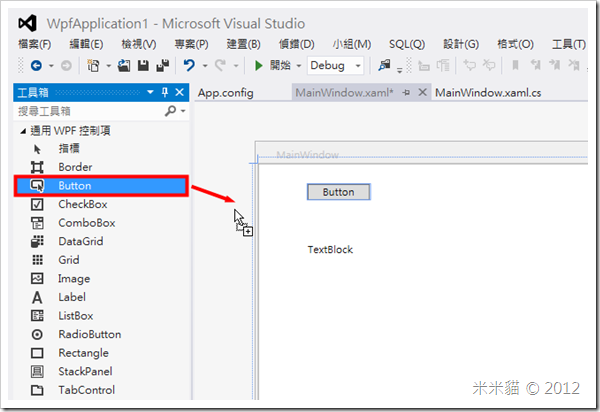Switch to the MainWindow.xaml.cs tab
600x412 pixels.
click(x=488, y=93)
